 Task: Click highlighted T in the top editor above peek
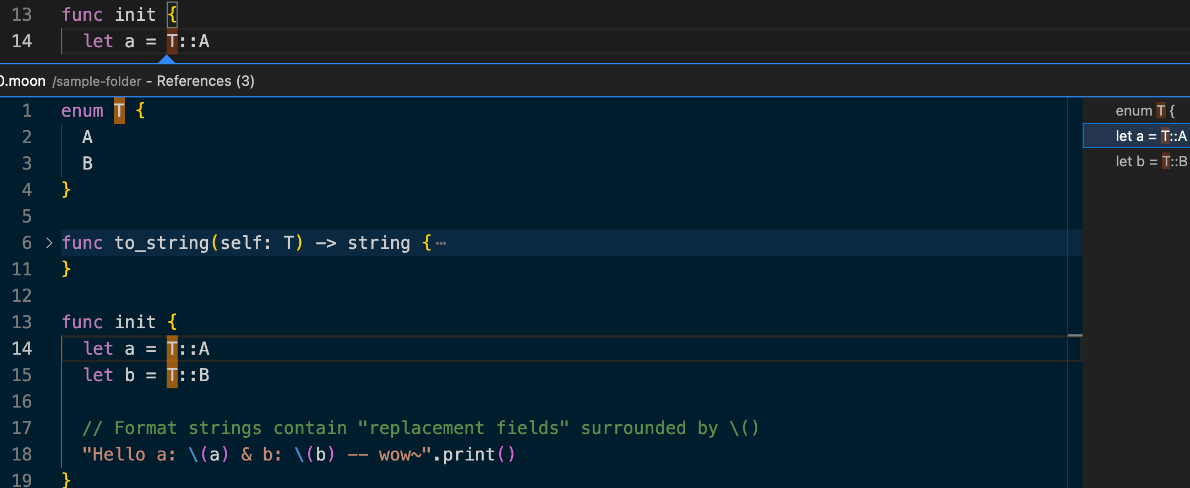(x=172, y=41)
